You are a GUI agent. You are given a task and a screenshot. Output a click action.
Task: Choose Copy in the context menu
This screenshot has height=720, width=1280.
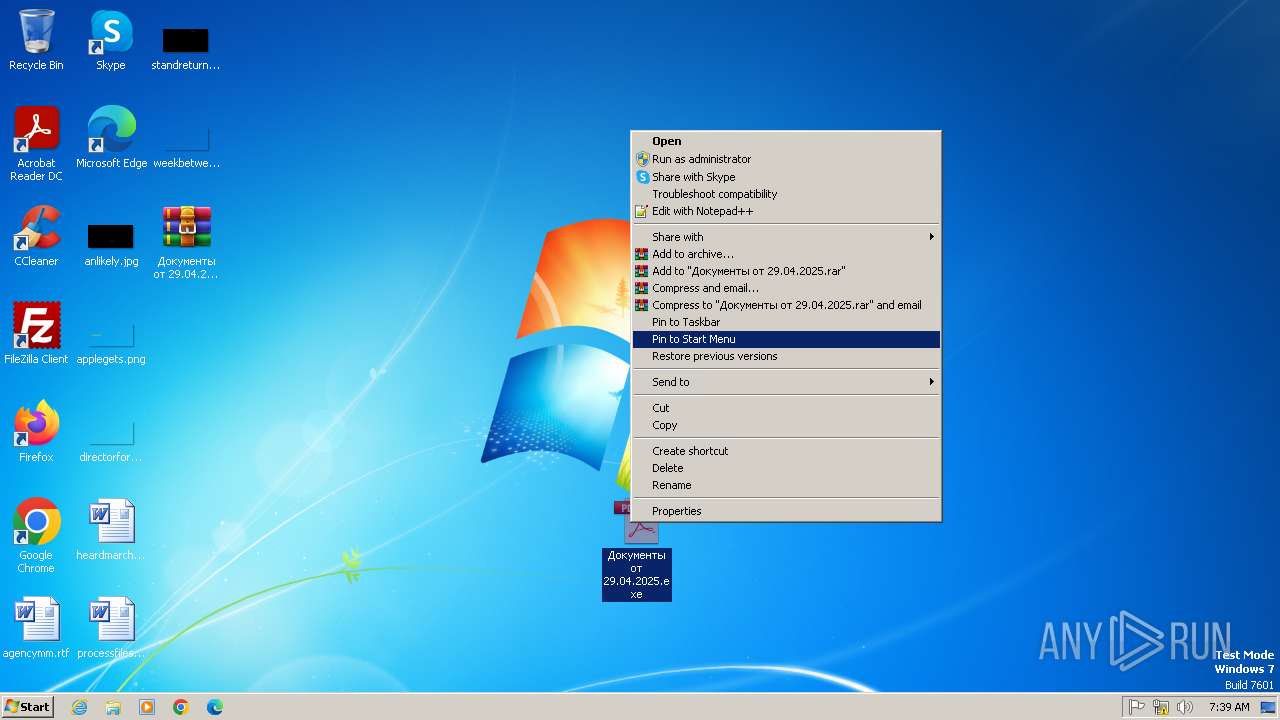[x=786, y=425]
